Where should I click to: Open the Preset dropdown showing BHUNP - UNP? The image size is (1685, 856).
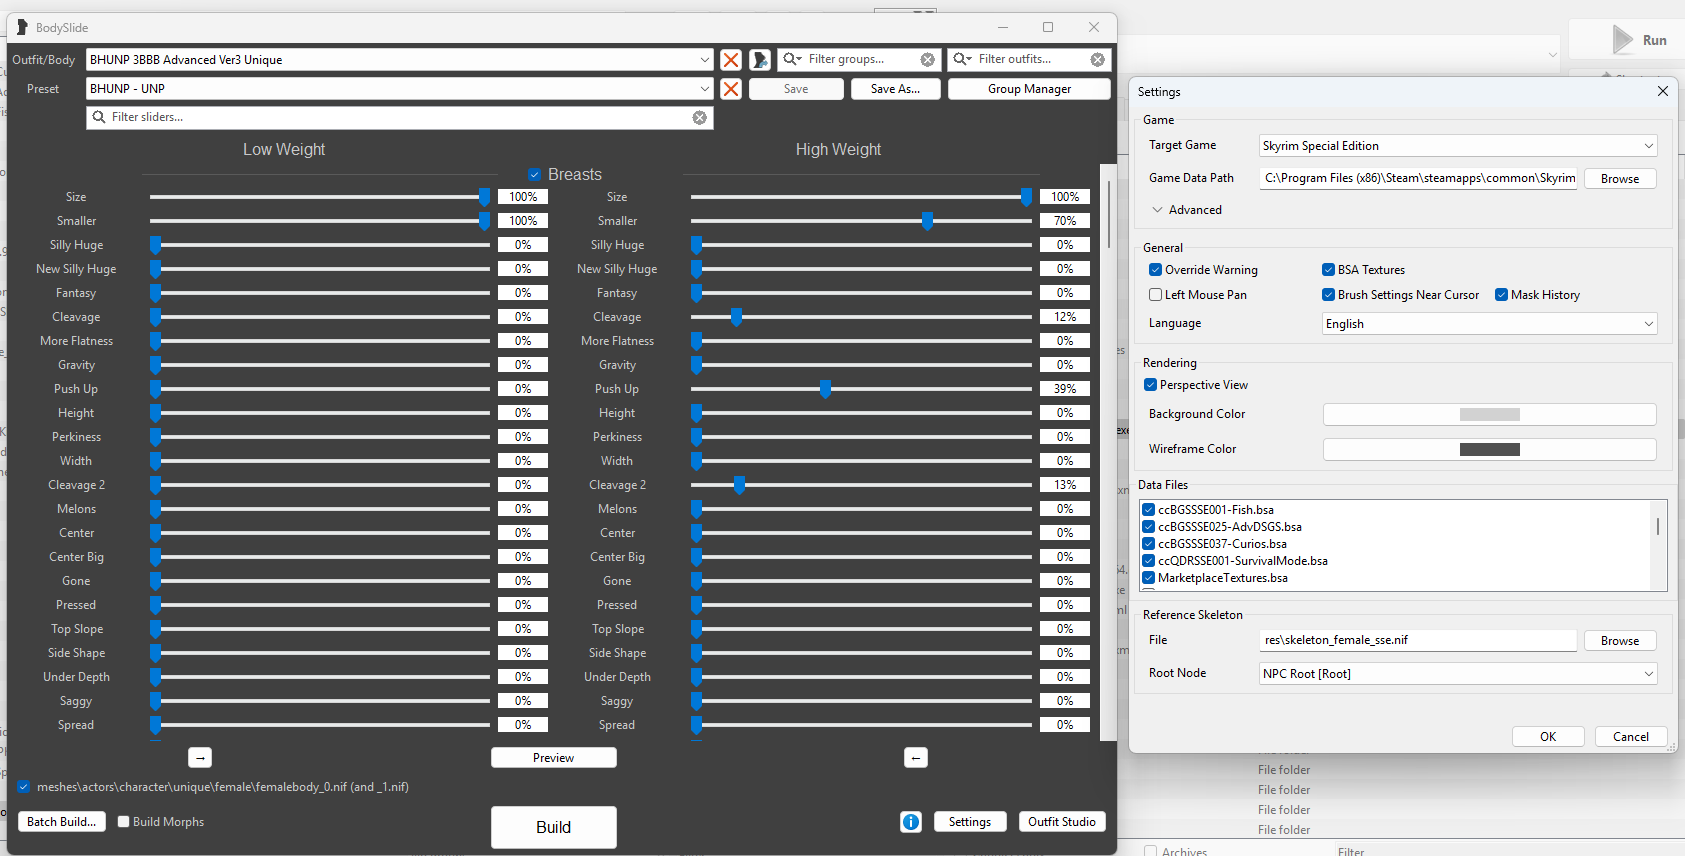click(x=400, y=89)
